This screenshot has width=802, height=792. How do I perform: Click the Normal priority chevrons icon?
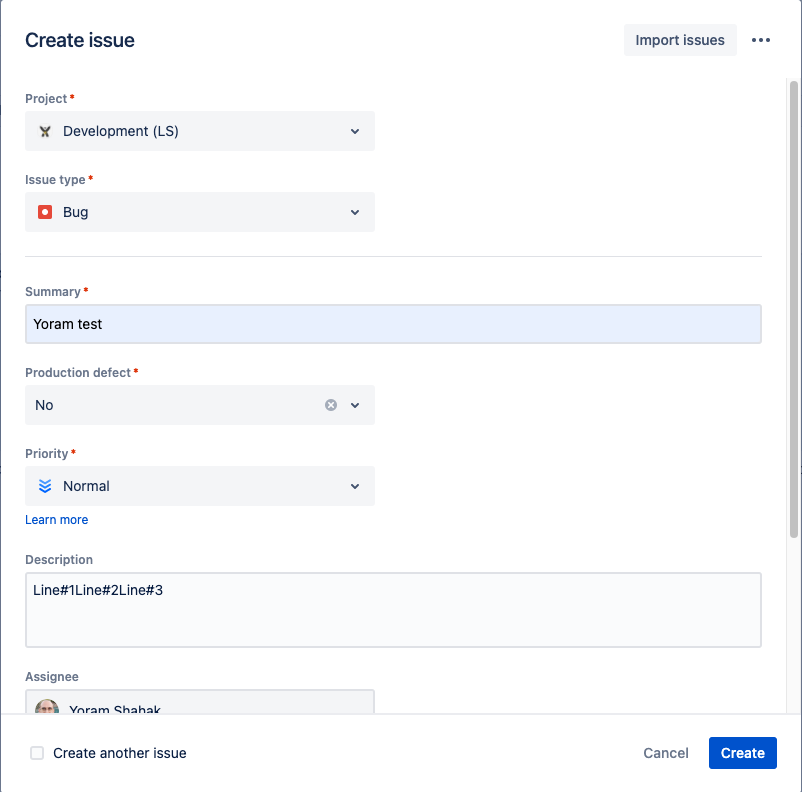45,486
